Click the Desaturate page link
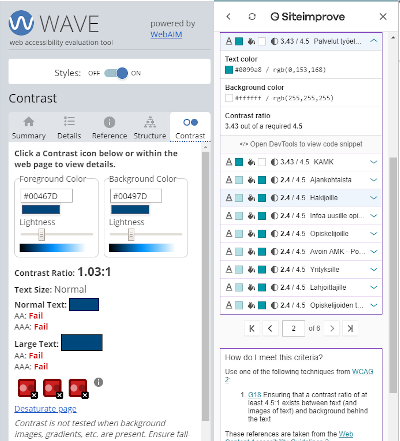This screenshot has height=441, width=400. tap(45, 409)
